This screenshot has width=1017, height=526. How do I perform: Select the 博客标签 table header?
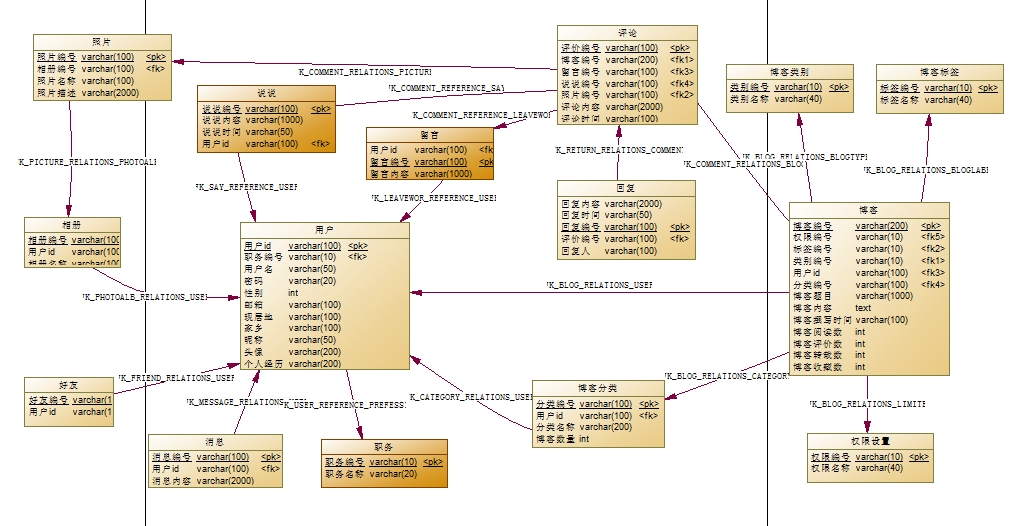939,72
